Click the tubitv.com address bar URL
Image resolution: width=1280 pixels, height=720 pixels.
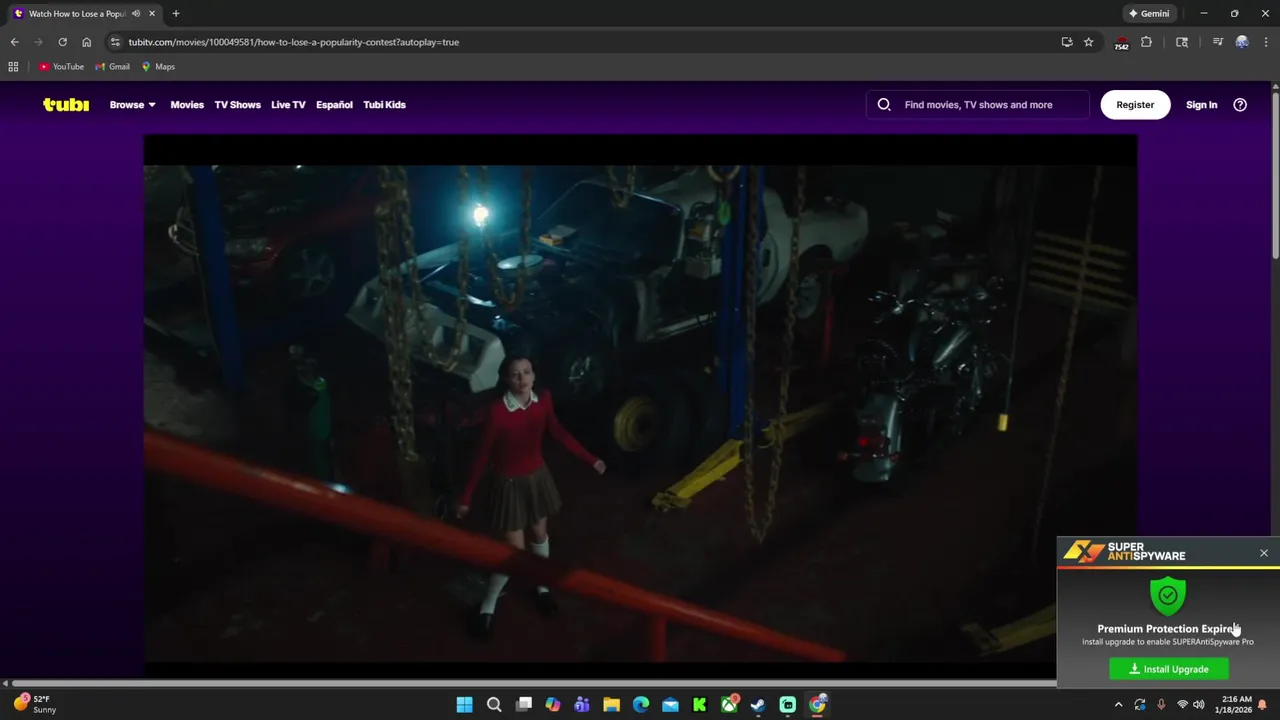click(x=293, y=42)
